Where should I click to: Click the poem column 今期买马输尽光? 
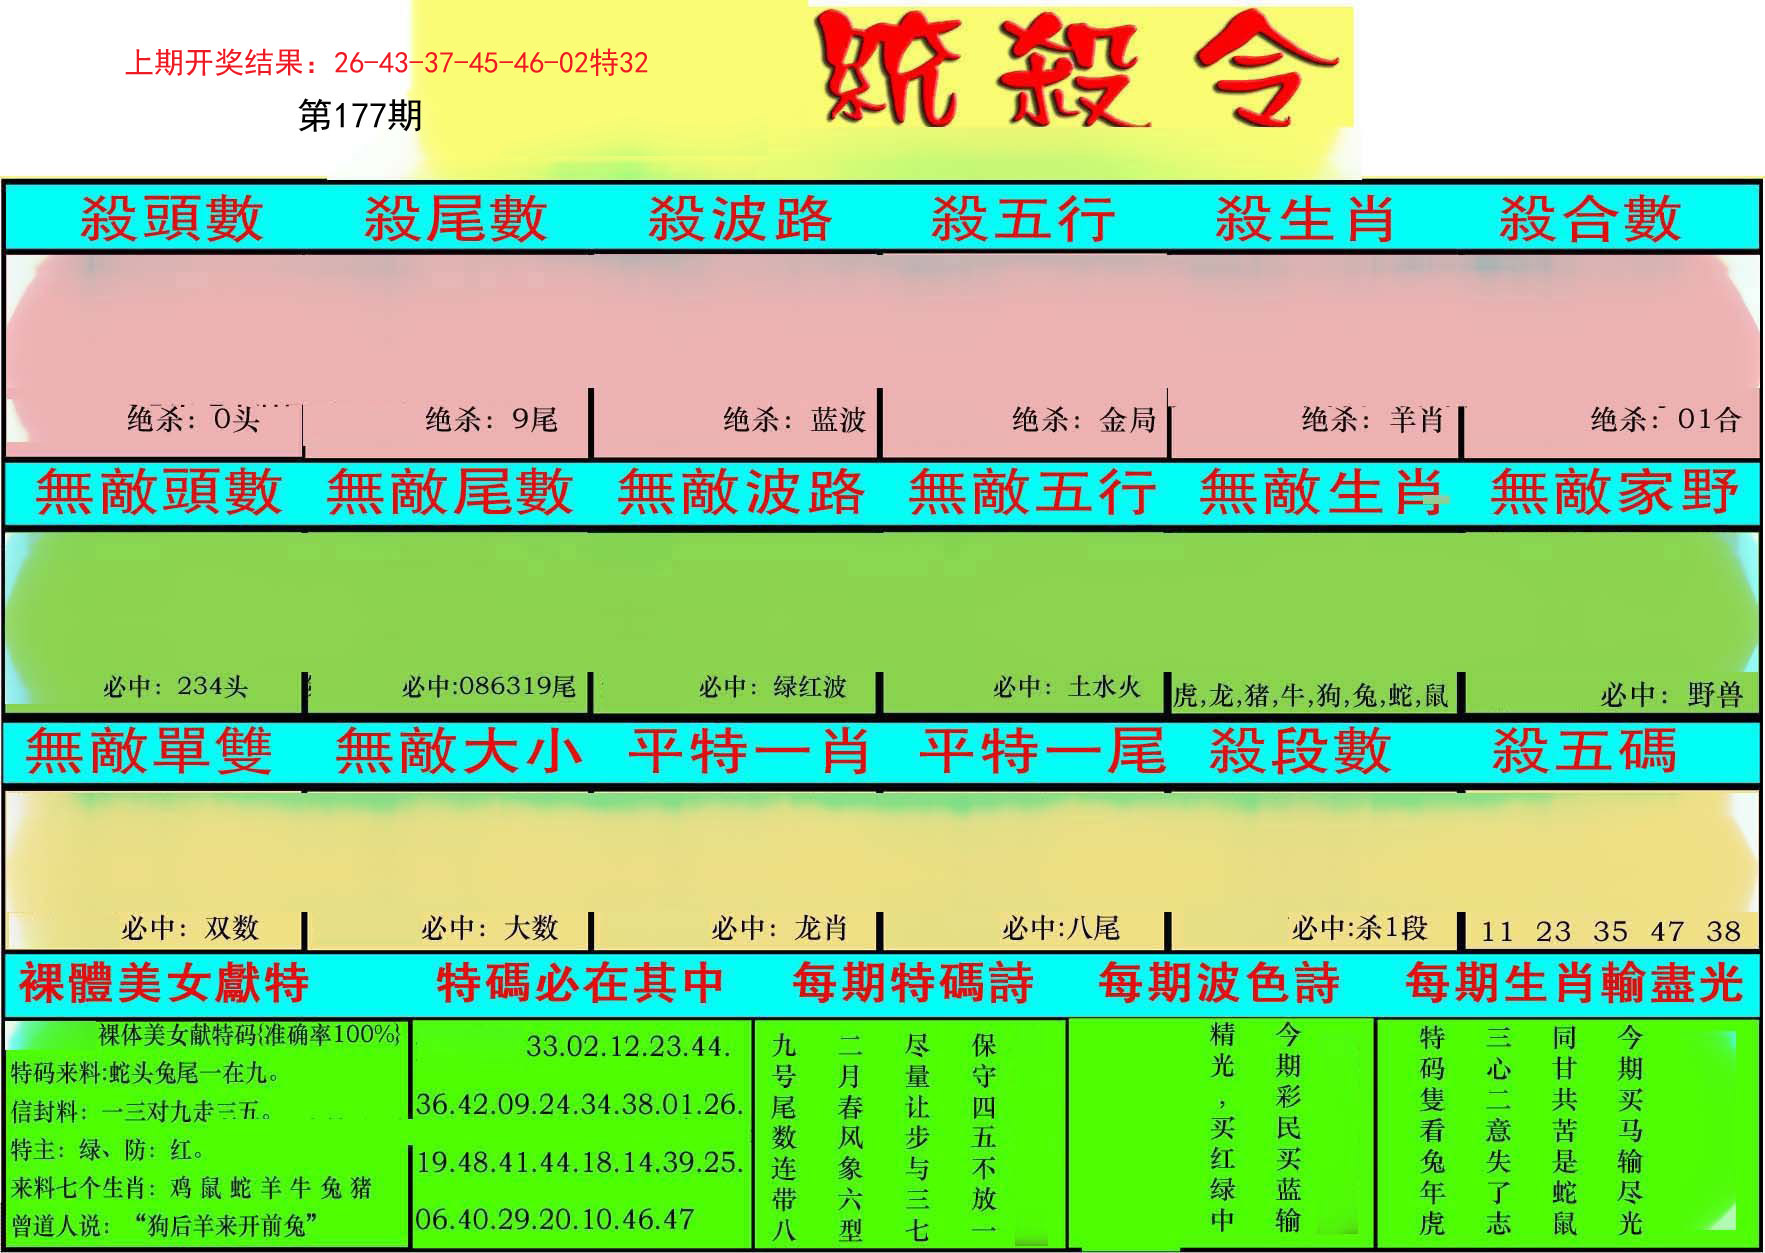pos(1630,1130)
